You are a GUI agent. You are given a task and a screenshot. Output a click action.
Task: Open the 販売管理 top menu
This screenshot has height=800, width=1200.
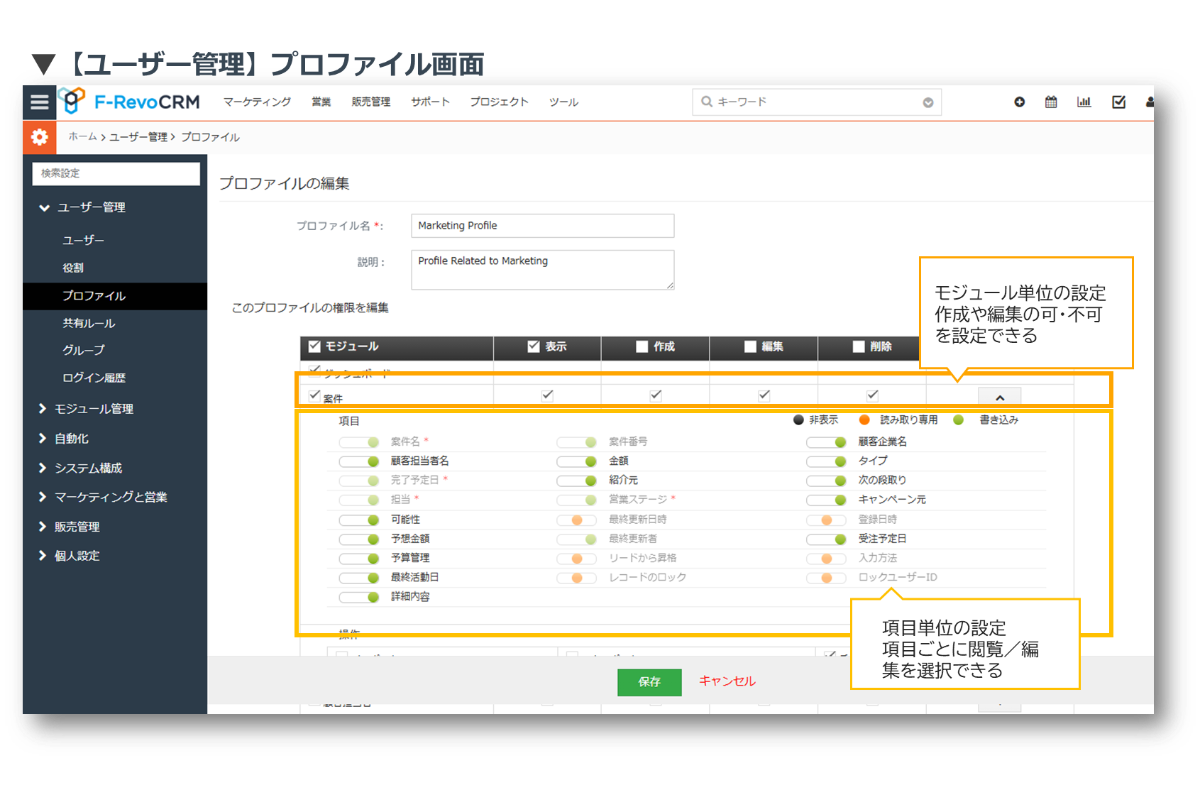click(x=371, y=102)
